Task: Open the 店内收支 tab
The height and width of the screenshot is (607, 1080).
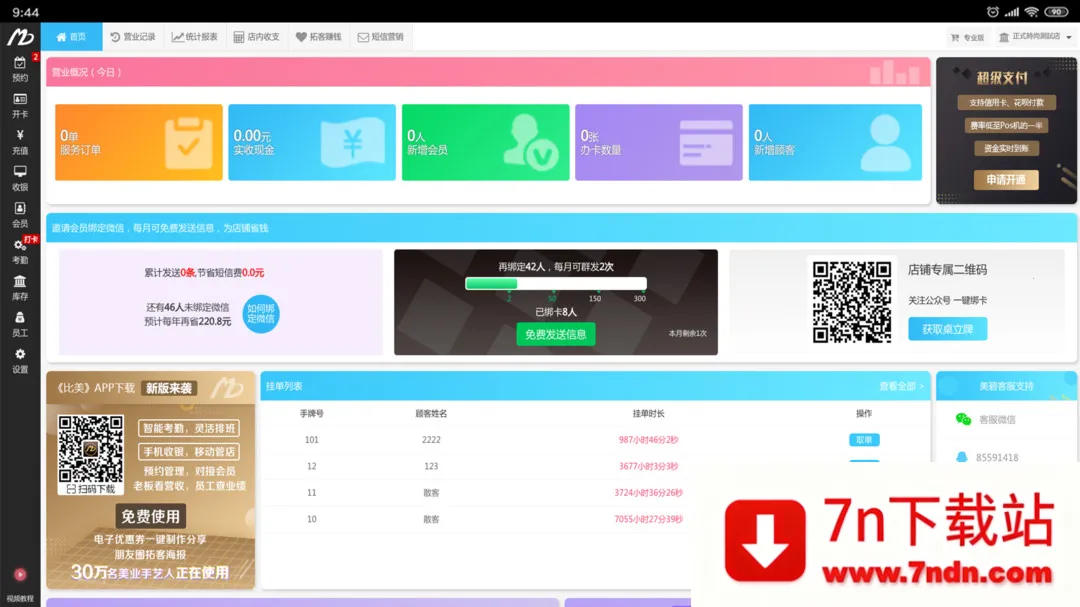Action: pos(256,37)
